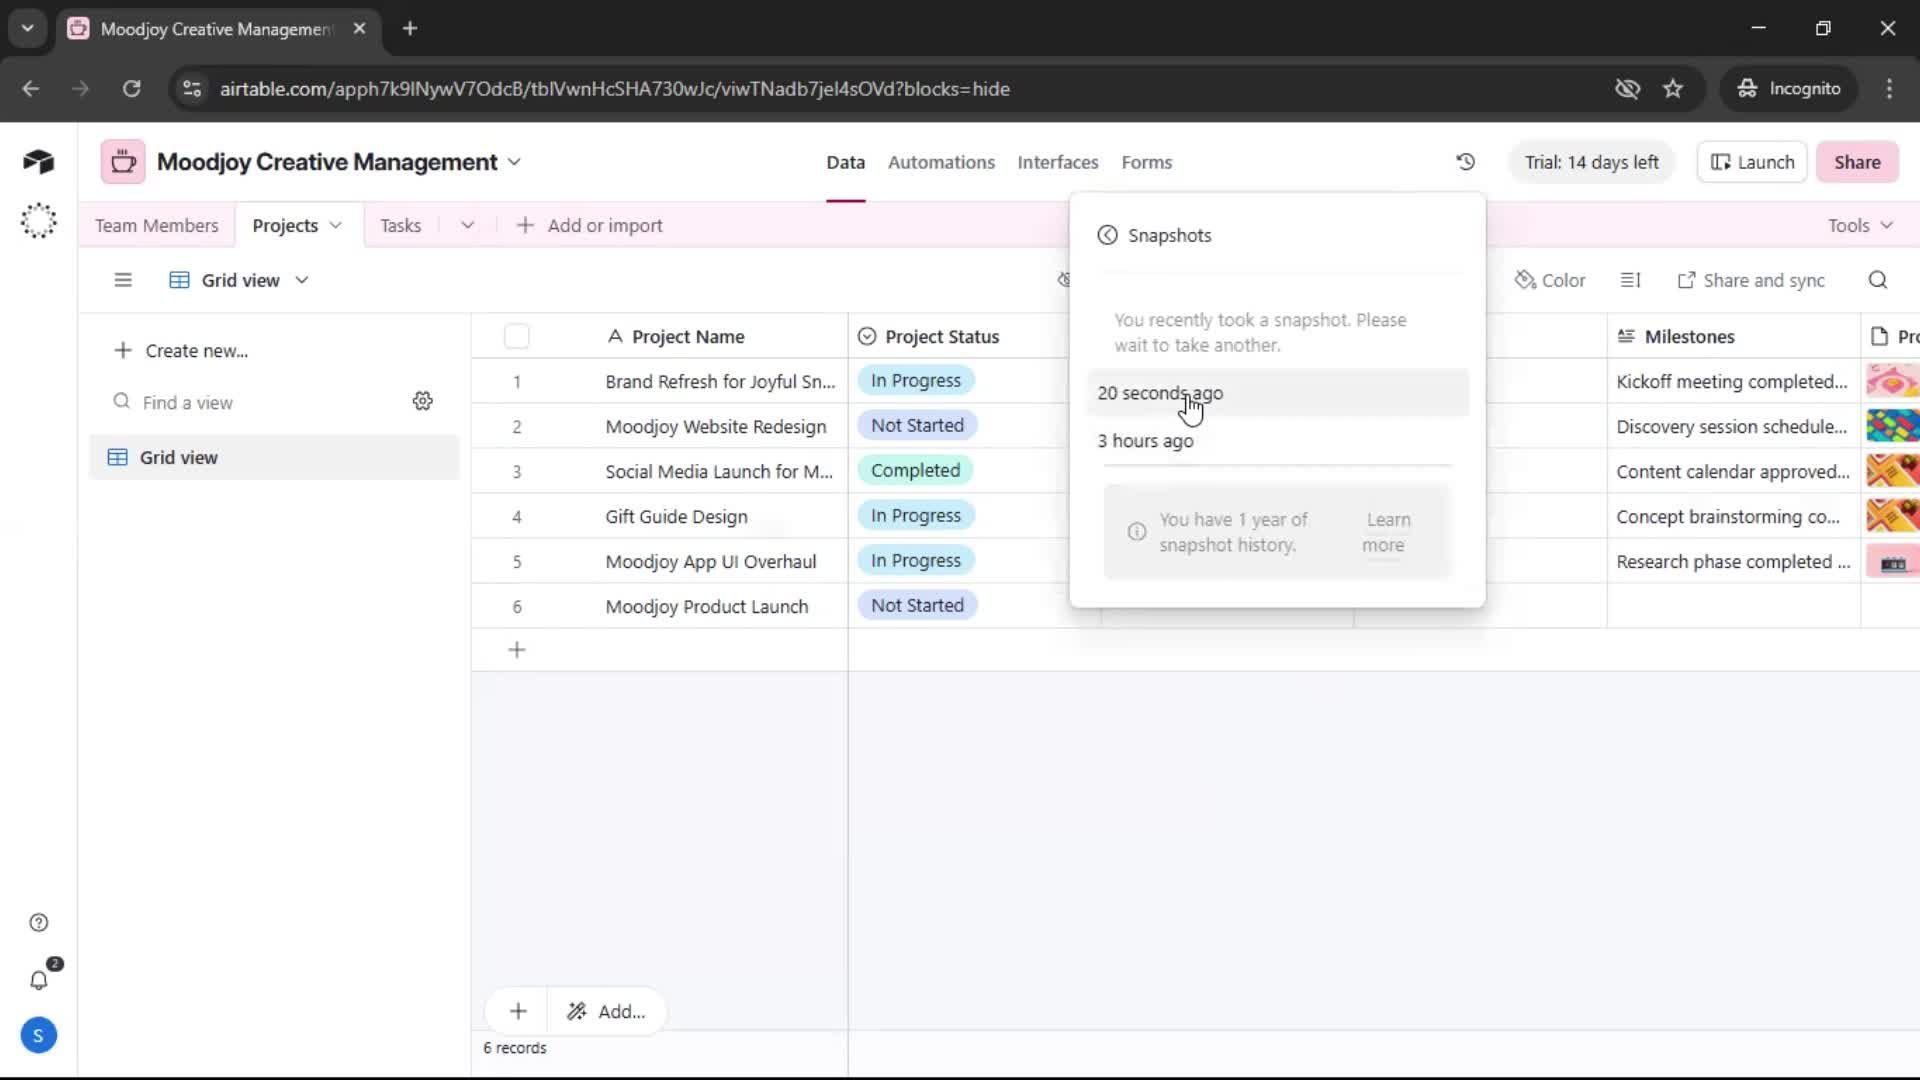Bookmark this page with the star icon
Viewport: 1920px width, 1080px height.
pyautogui.click(x=1673, y=89)
